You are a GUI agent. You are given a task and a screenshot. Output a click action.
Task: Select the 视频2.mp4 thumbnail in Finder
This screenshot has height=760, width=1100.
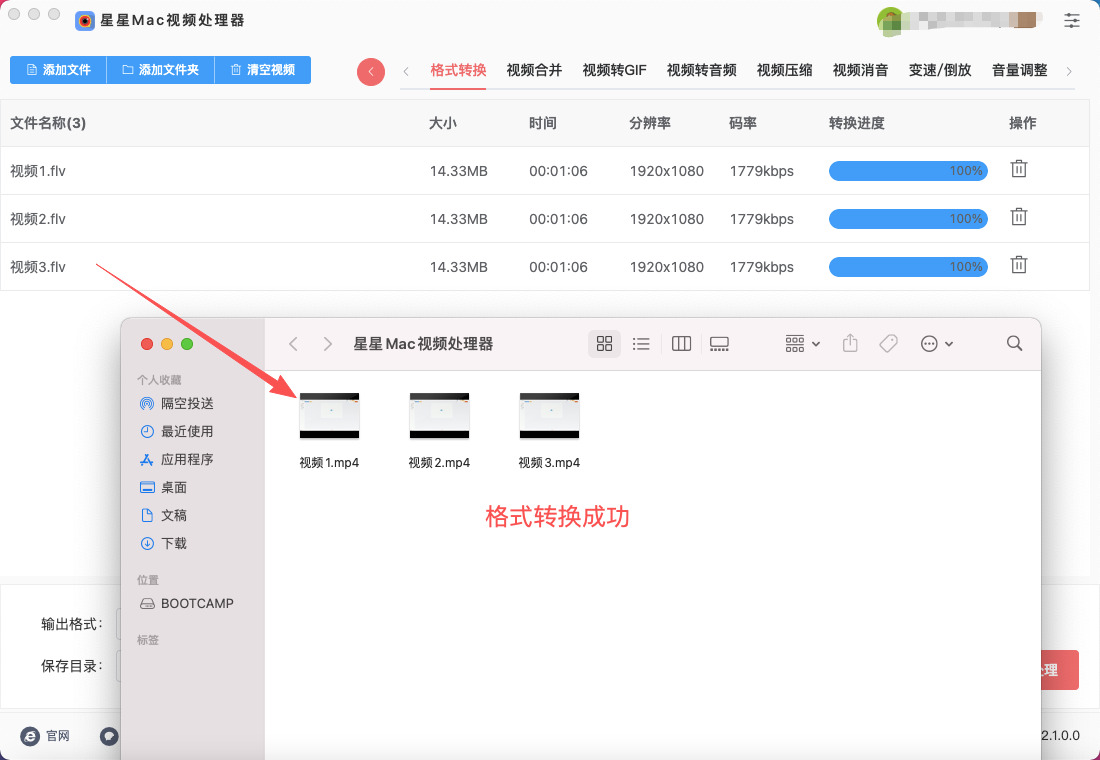[x=439, y=415]
